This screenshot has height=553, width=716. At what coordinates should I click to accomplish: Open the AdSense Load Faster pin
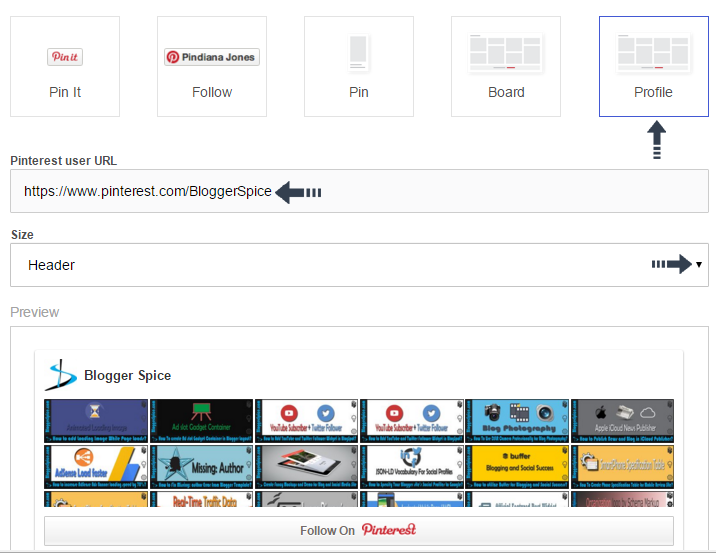point(96,467)
